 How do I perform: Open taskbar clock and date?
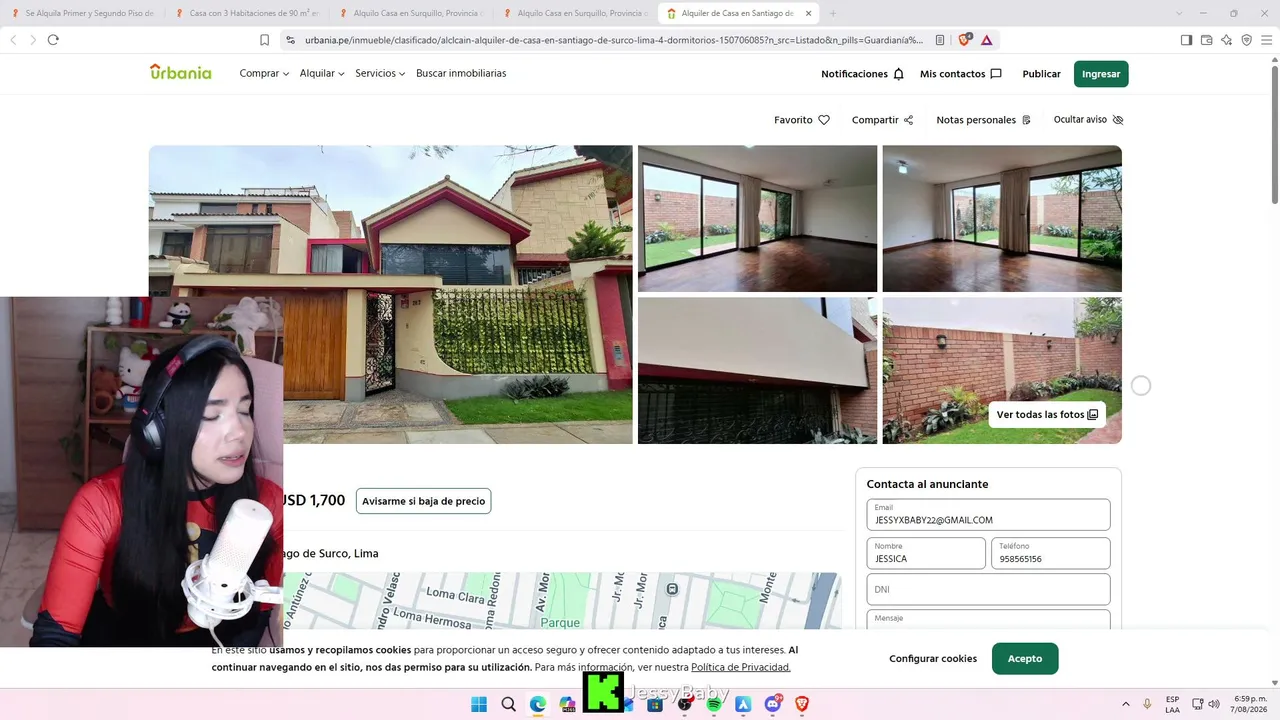(1250, 704)
